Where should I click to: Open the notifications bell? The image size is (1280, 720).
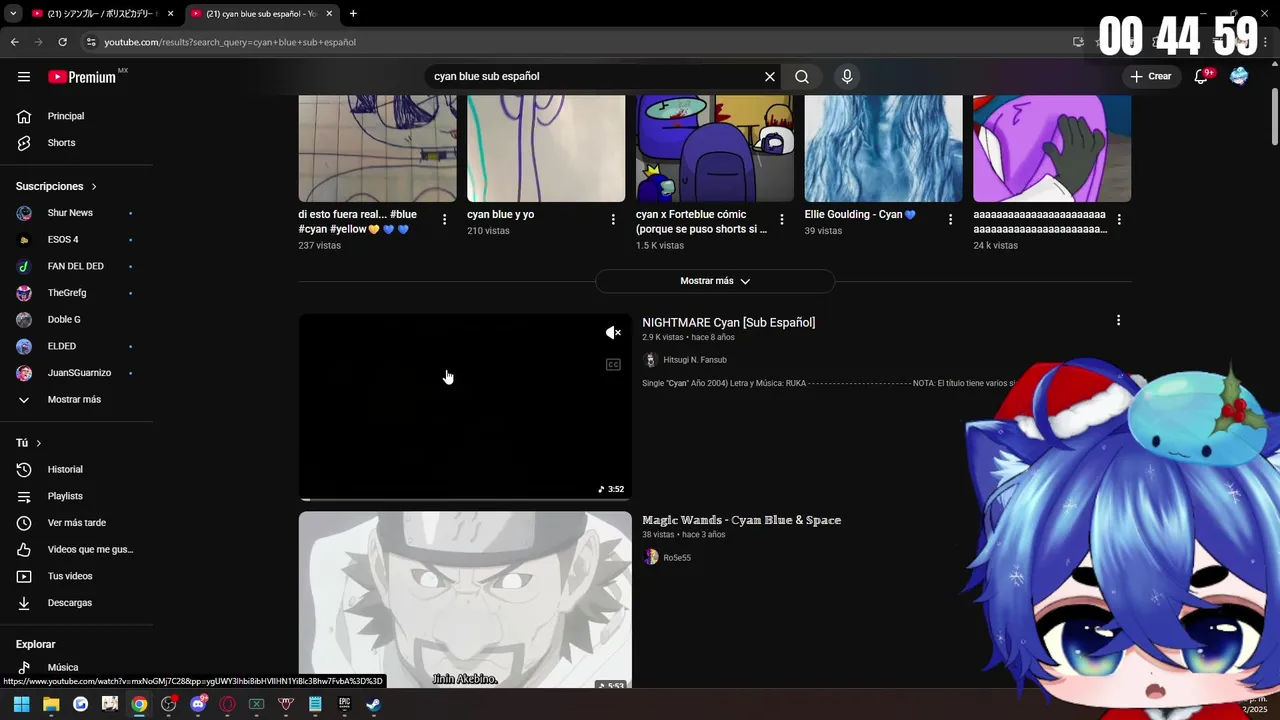1202,77
